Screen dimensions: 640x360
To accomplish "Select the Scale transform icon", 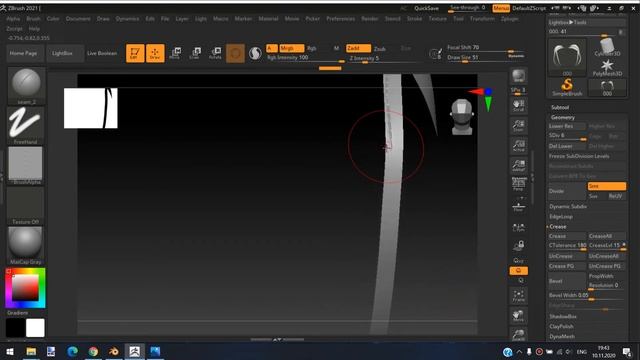I will (x=196, y=53).
